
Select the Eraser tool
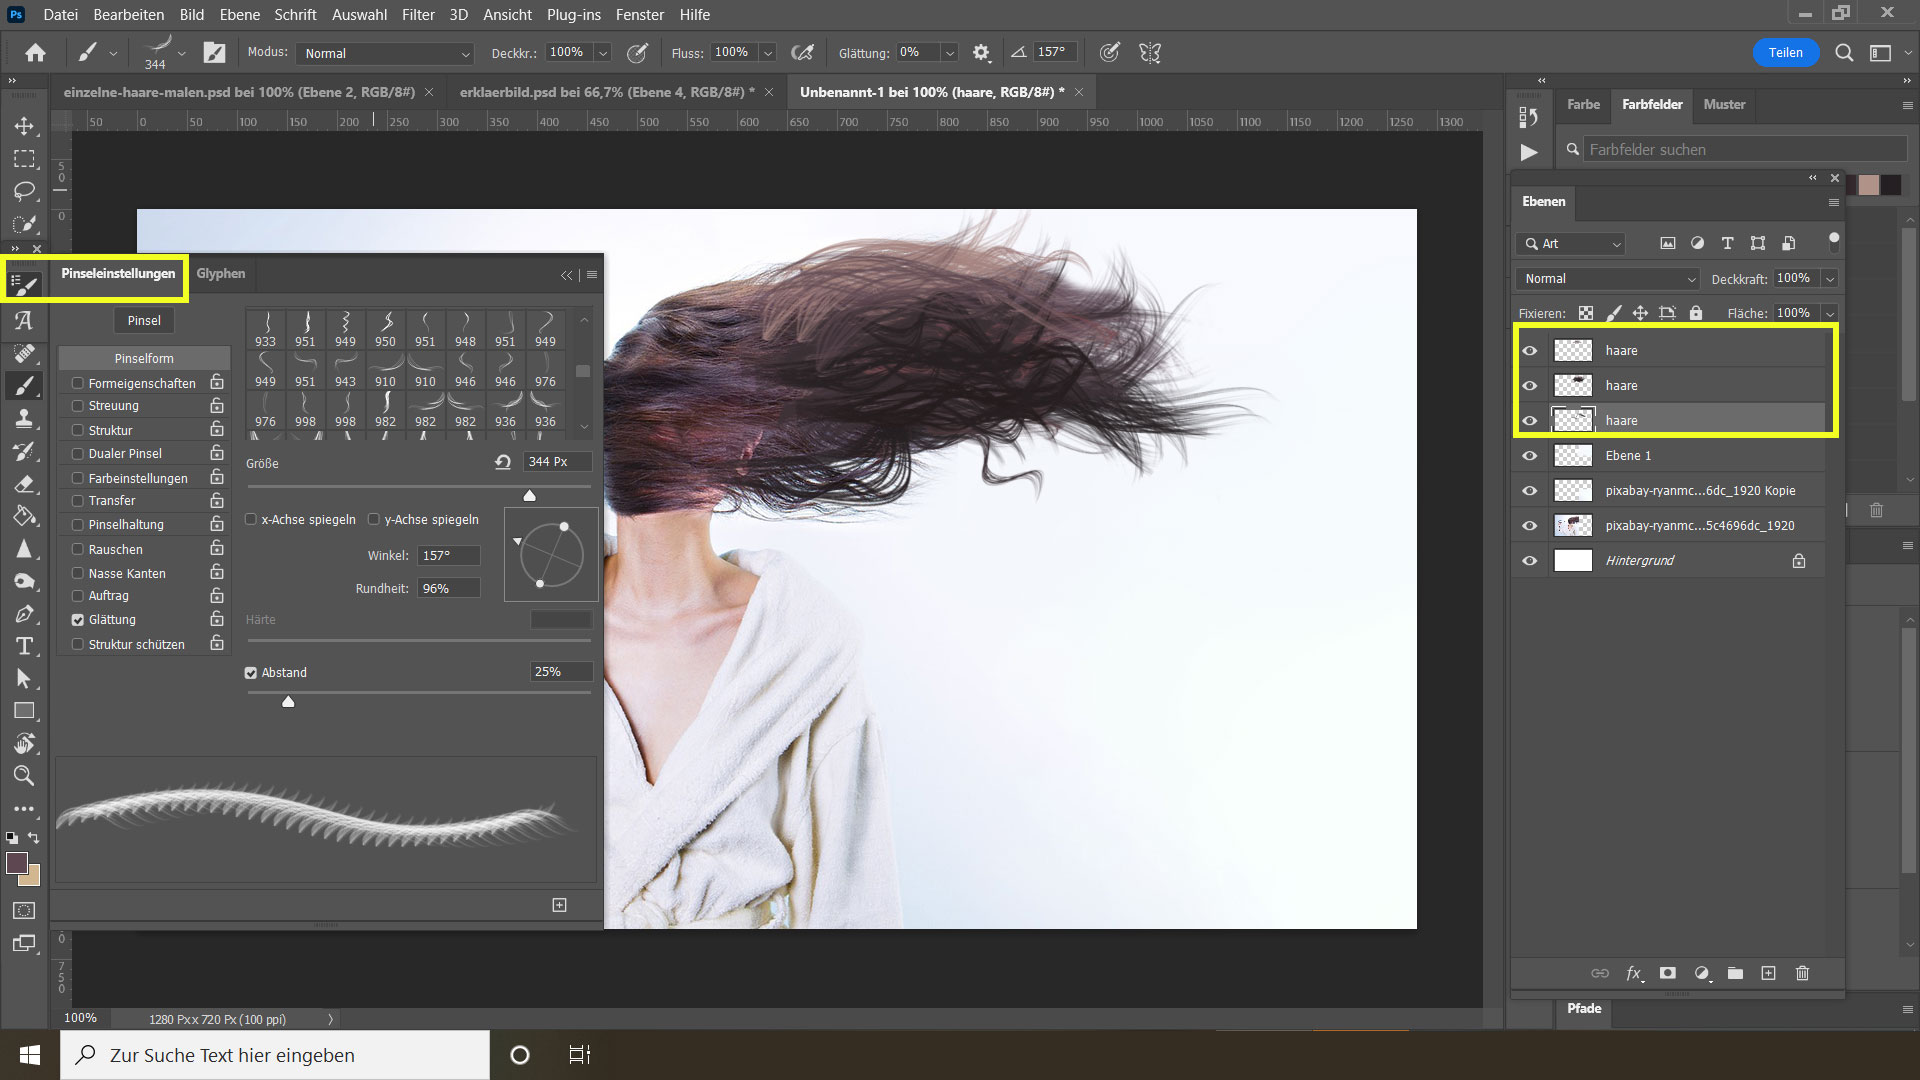pyautogui.click(x=24, y=484)
